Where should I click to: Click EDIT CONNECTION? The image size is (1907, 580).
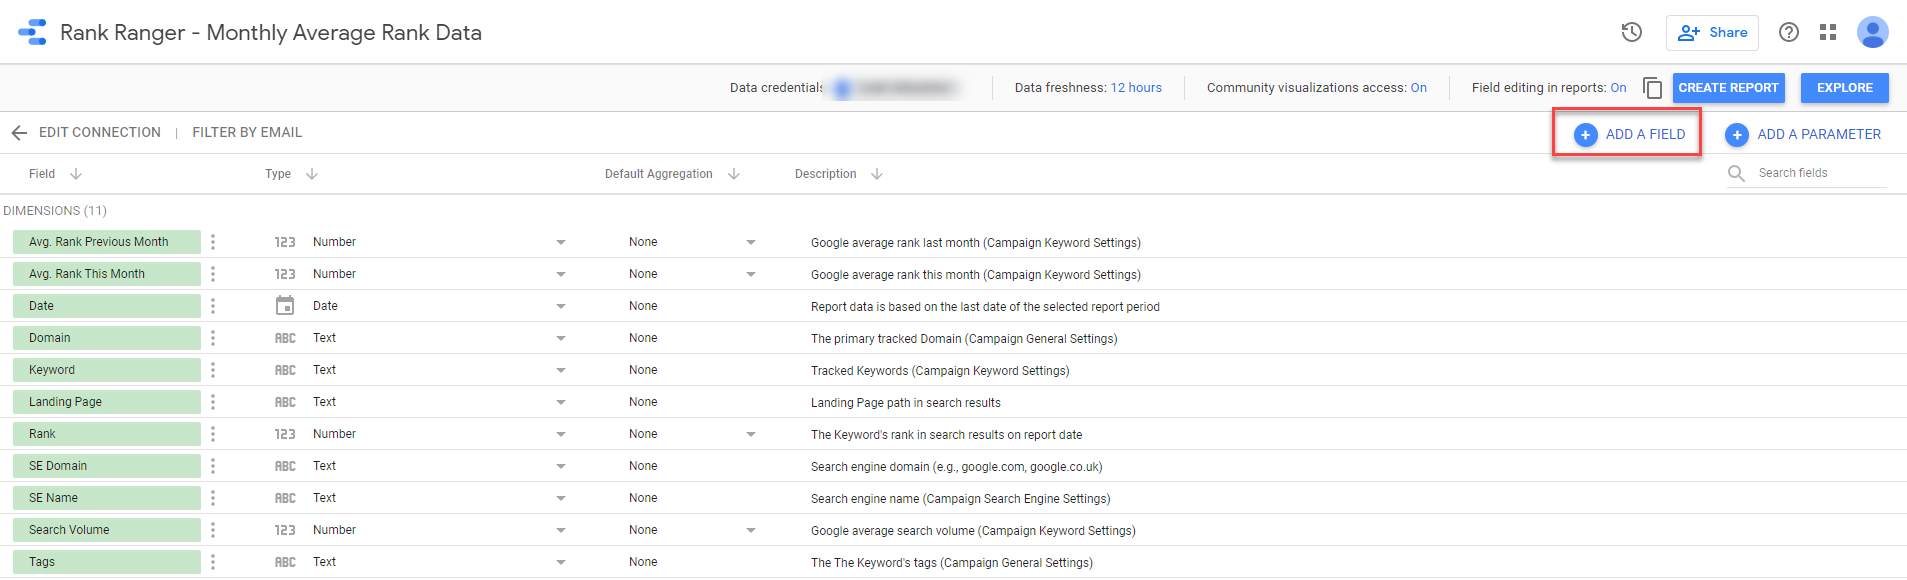99,132
